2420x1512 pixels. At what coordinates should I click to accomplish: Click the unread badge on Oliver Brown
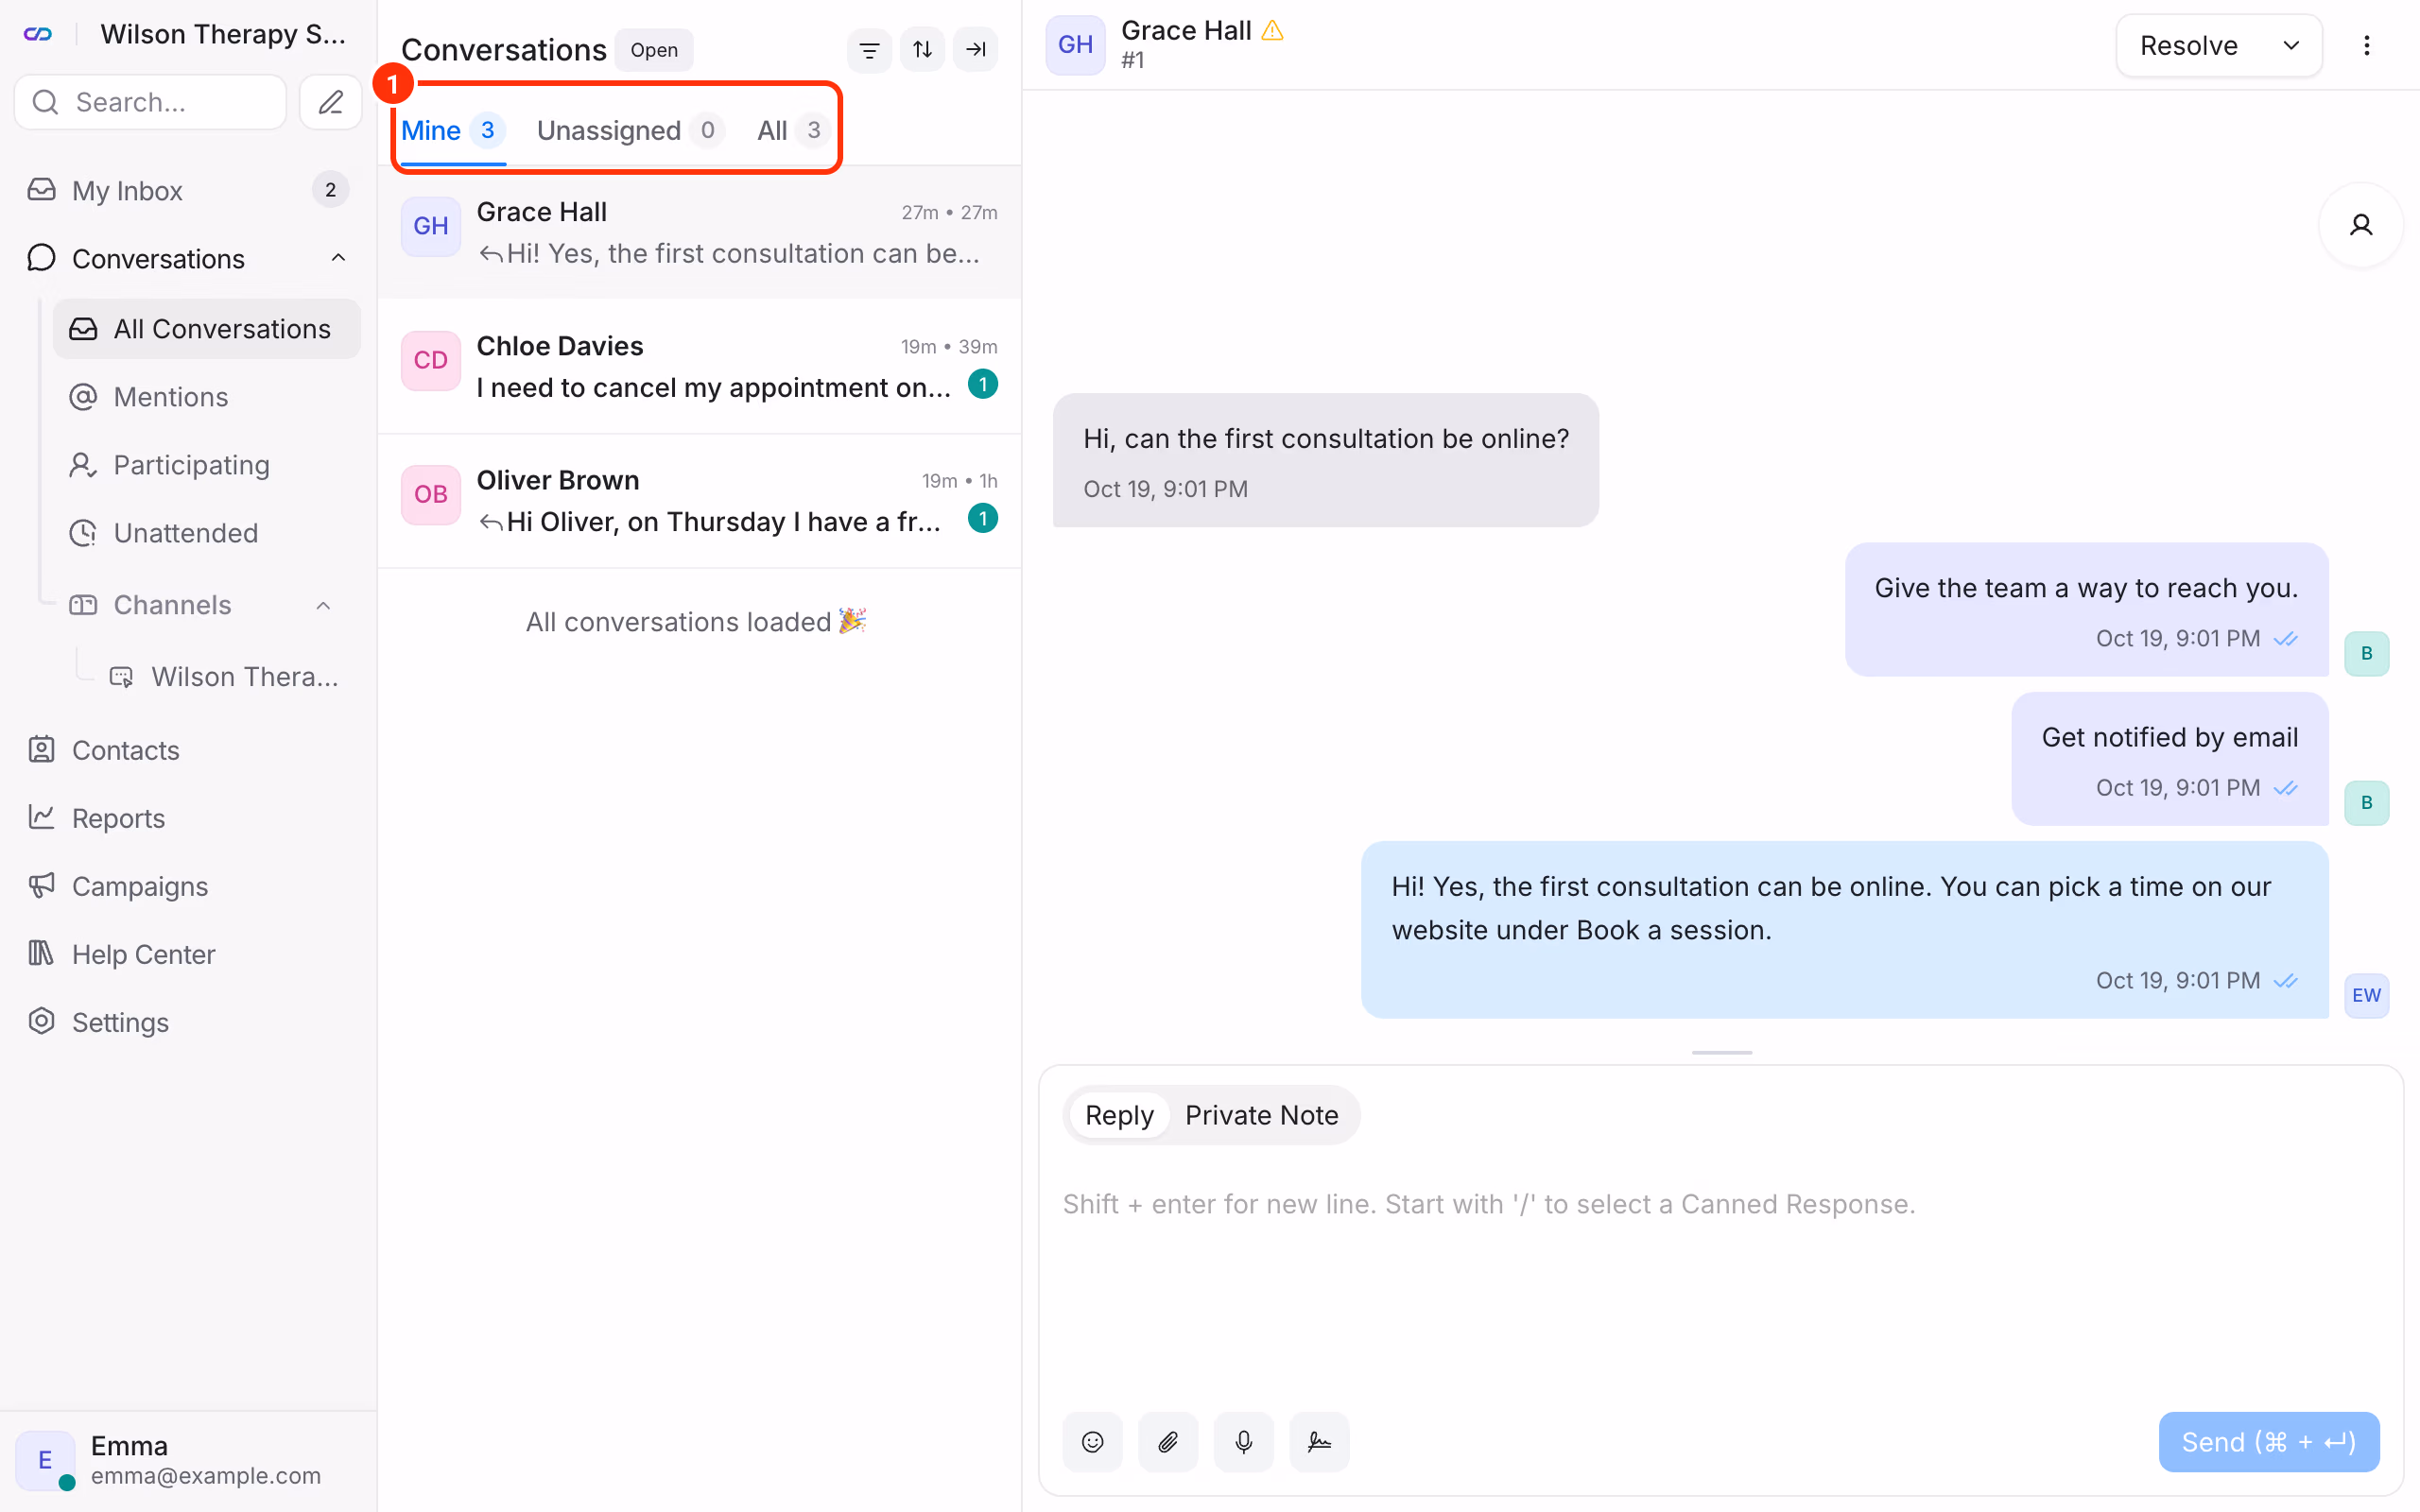coord(983,518)
